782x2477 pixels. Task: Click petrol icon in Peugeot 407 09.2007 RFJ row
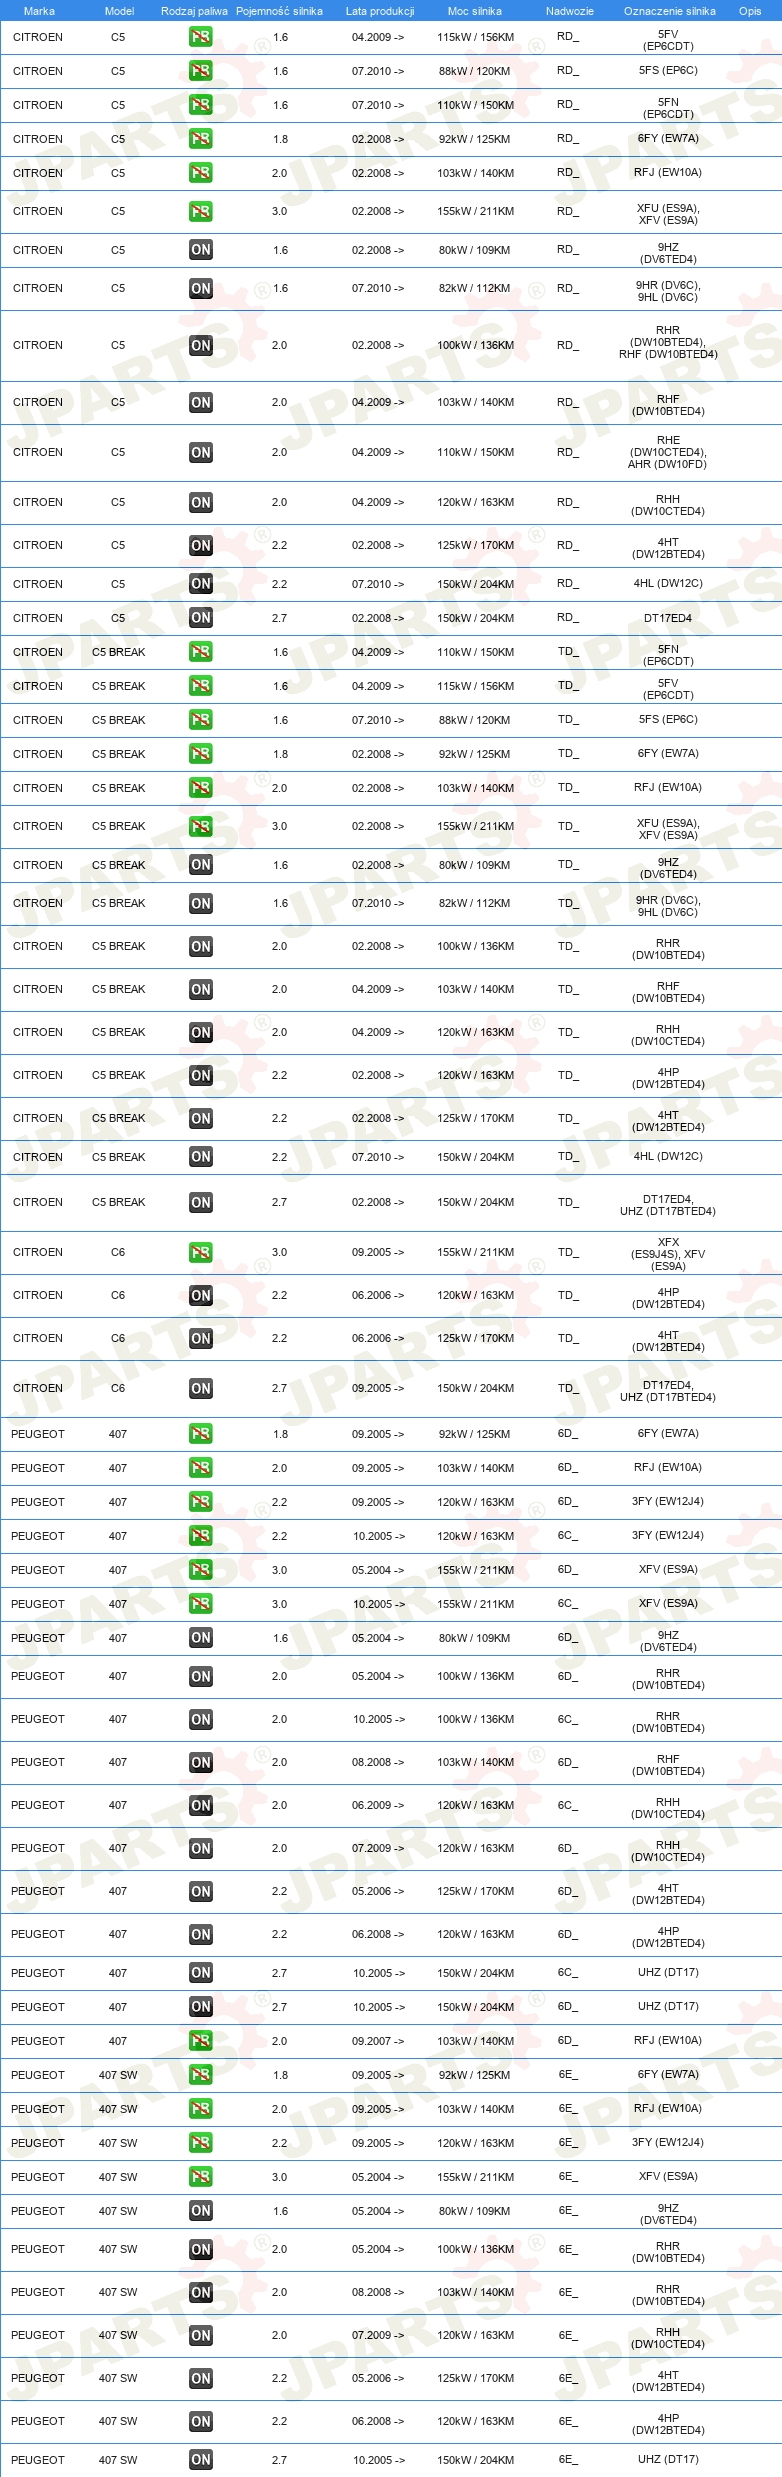pos(201,2042)
